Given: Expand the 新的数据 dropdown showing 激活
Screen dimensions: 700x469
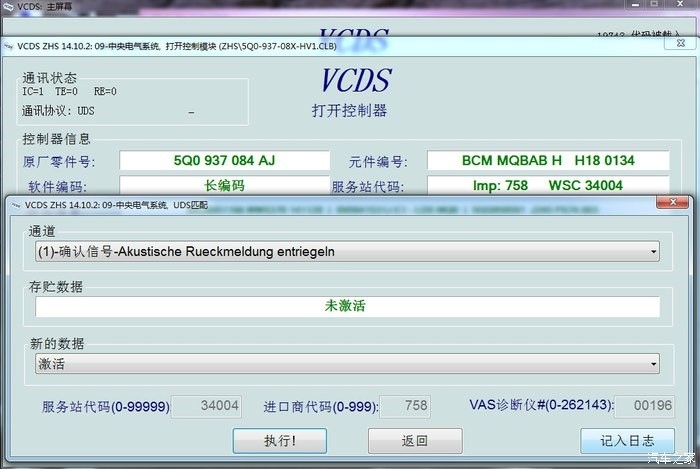Looking at the screenshot, I should coord(347,364).
